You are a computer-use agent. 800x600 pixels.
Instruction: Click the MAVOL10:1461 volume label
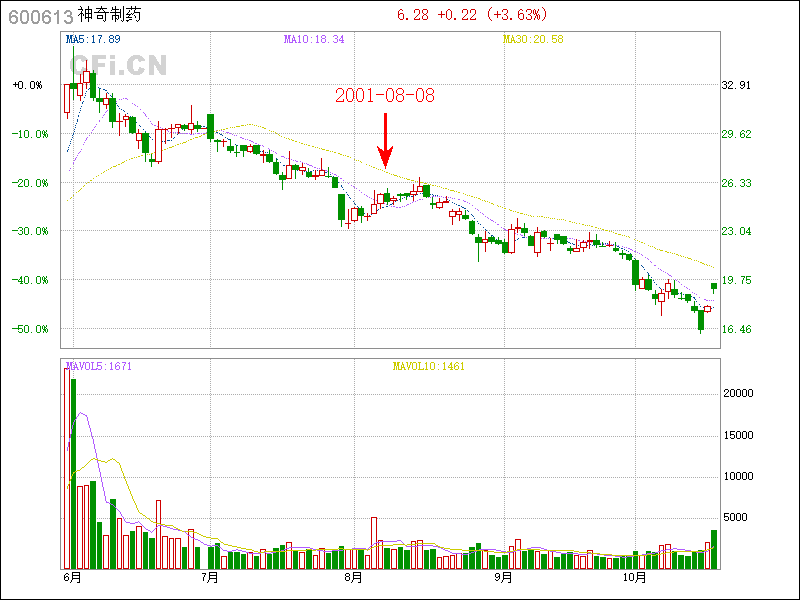point(428,367)
